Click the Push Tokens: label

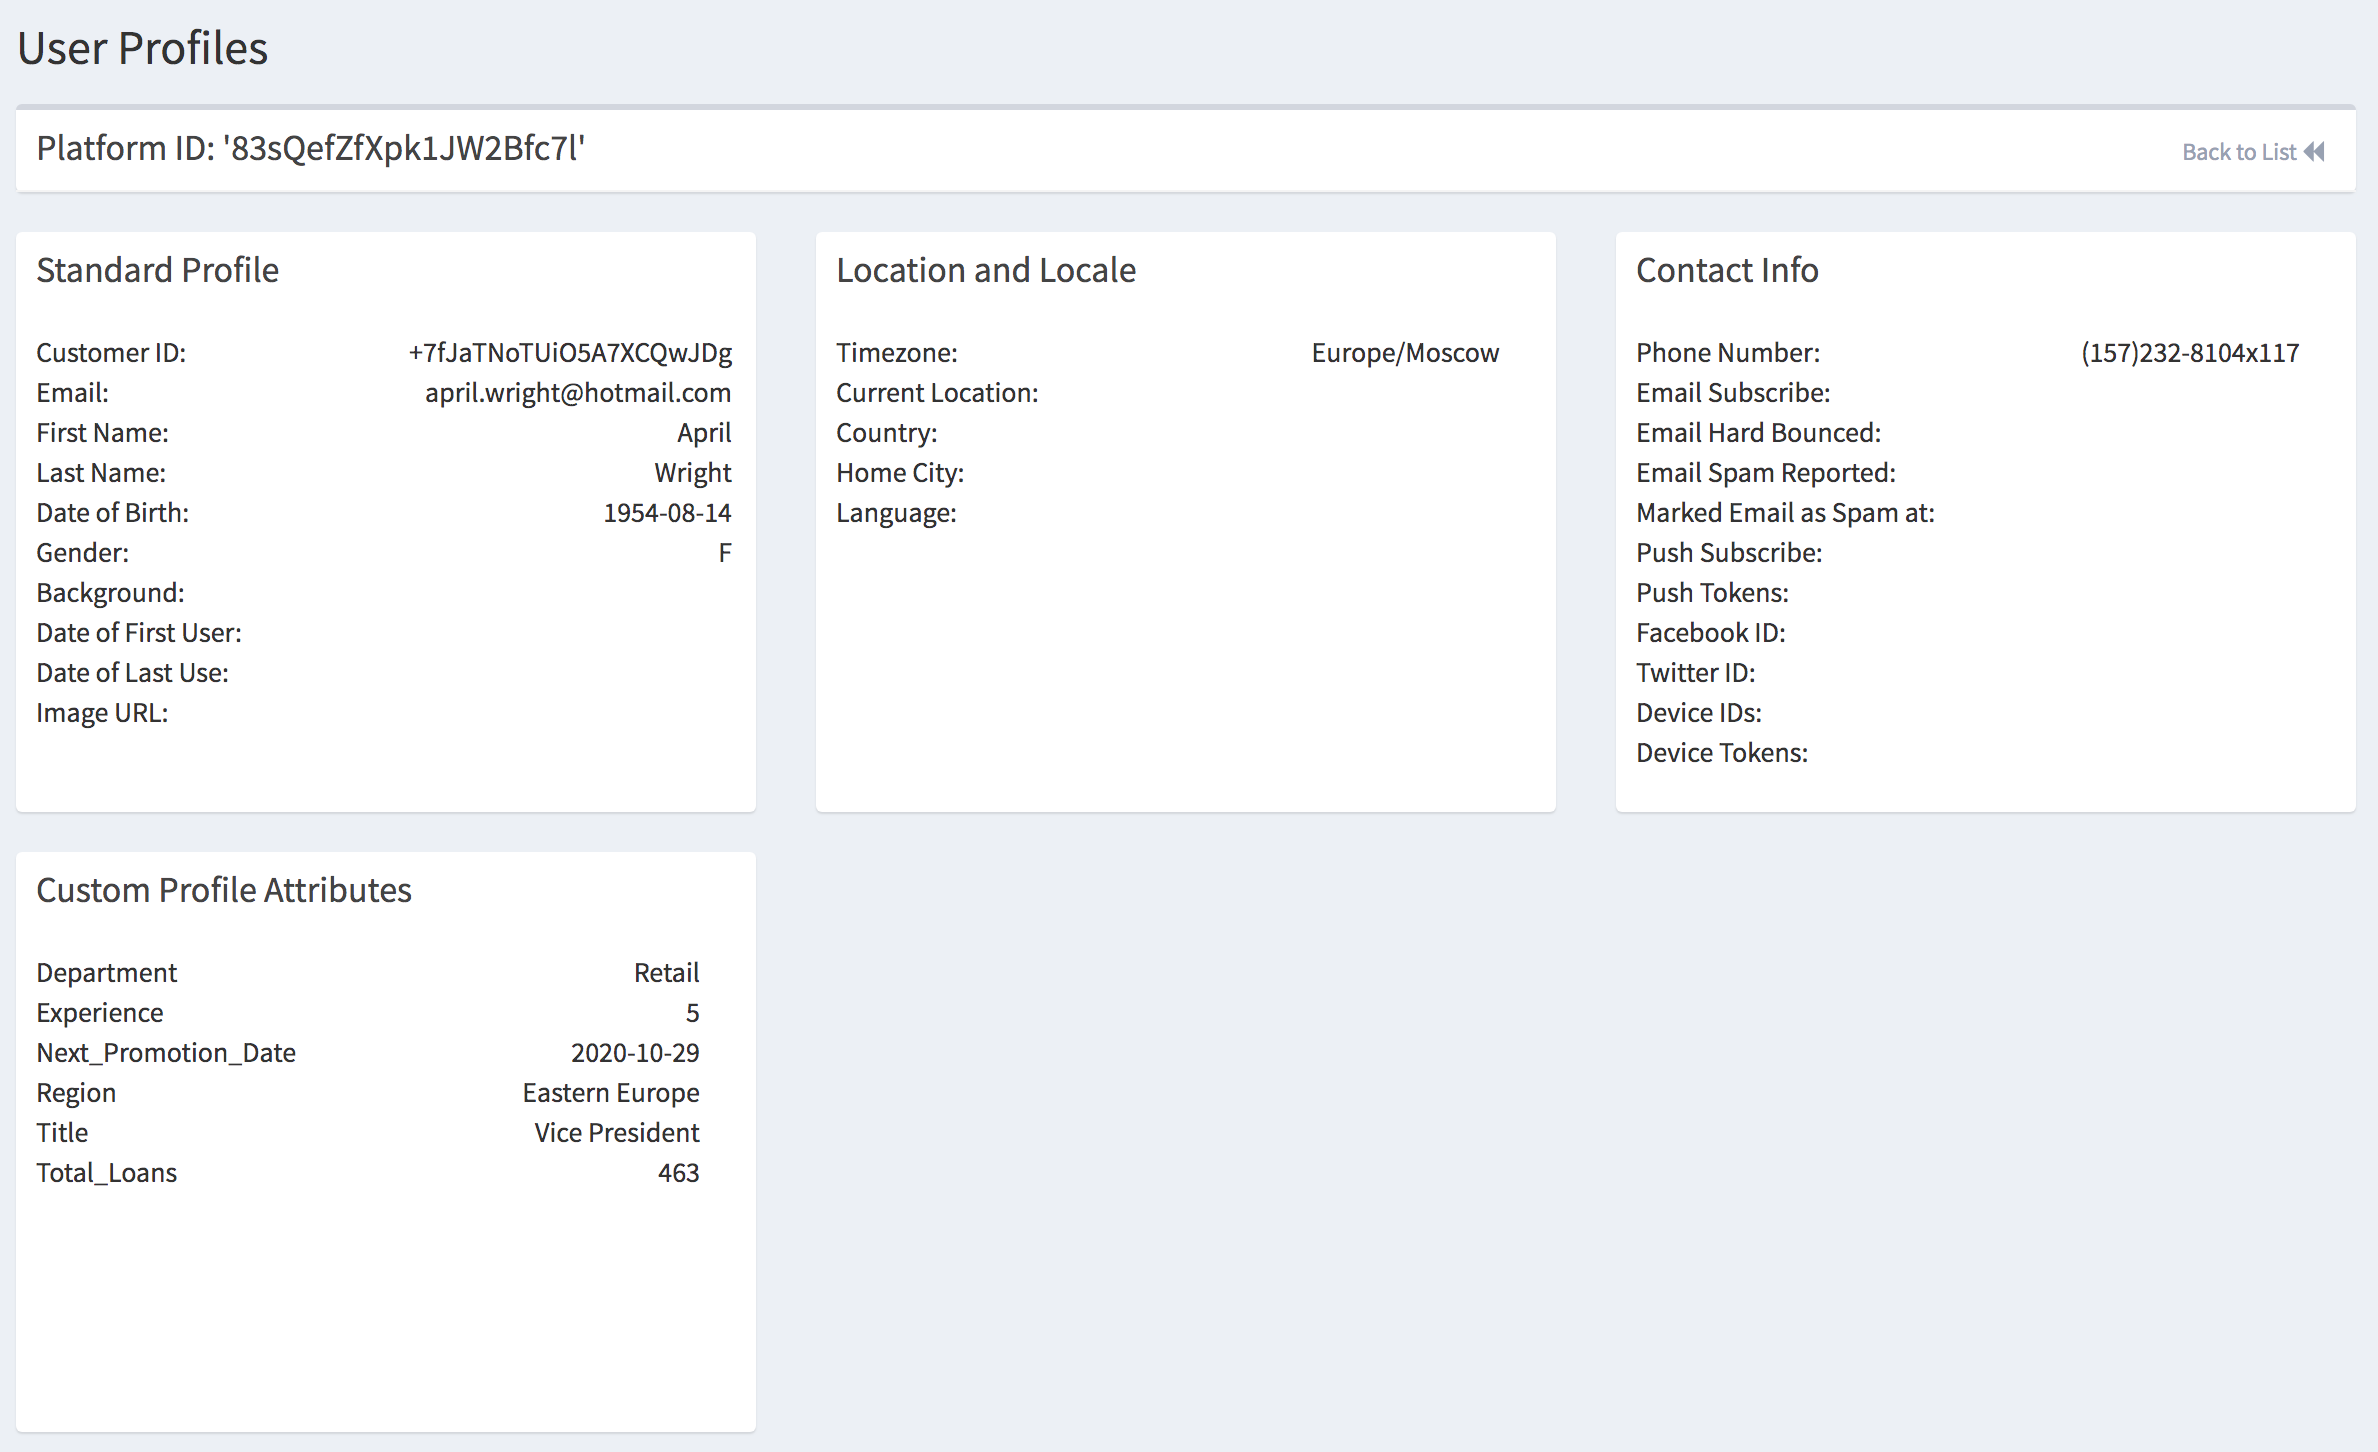1713,593
